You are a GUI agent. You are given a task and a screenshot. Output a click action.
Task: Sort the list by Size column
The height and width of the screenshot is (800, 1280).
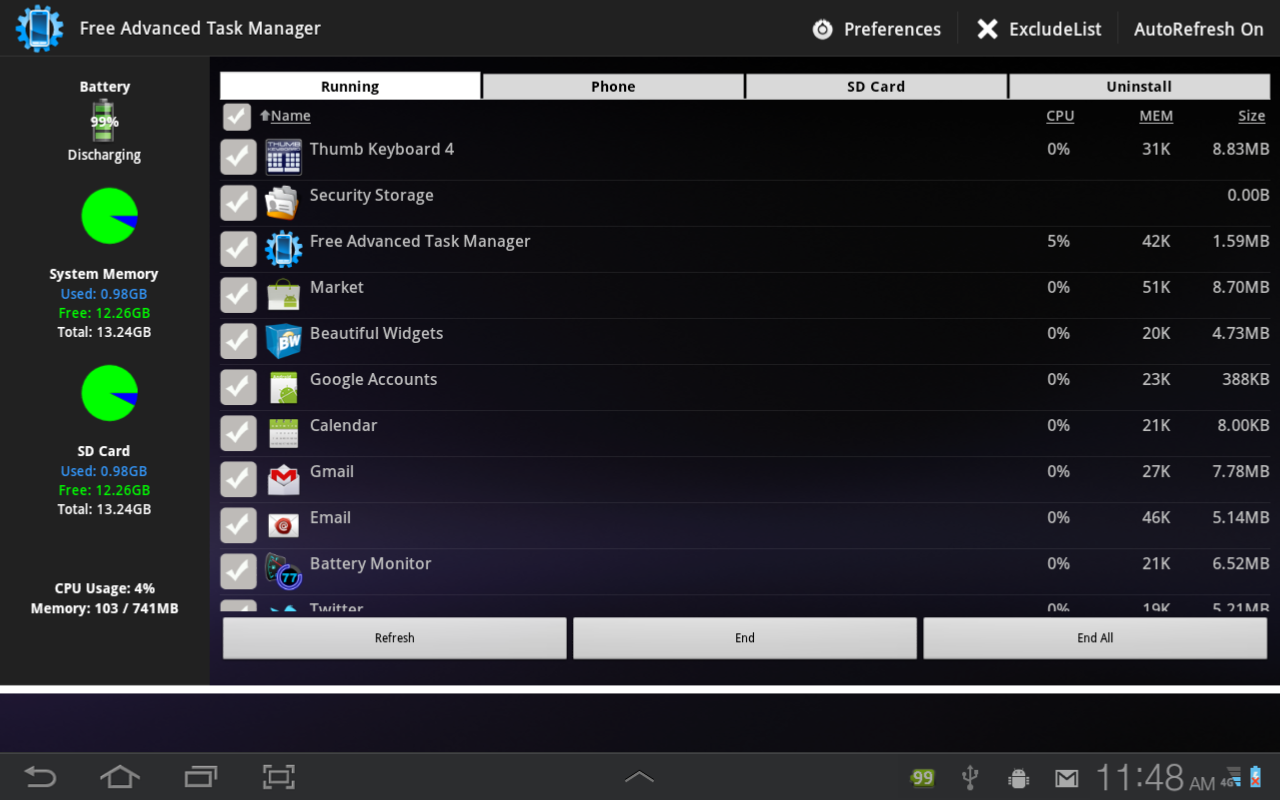click(x=1252, y=116)
